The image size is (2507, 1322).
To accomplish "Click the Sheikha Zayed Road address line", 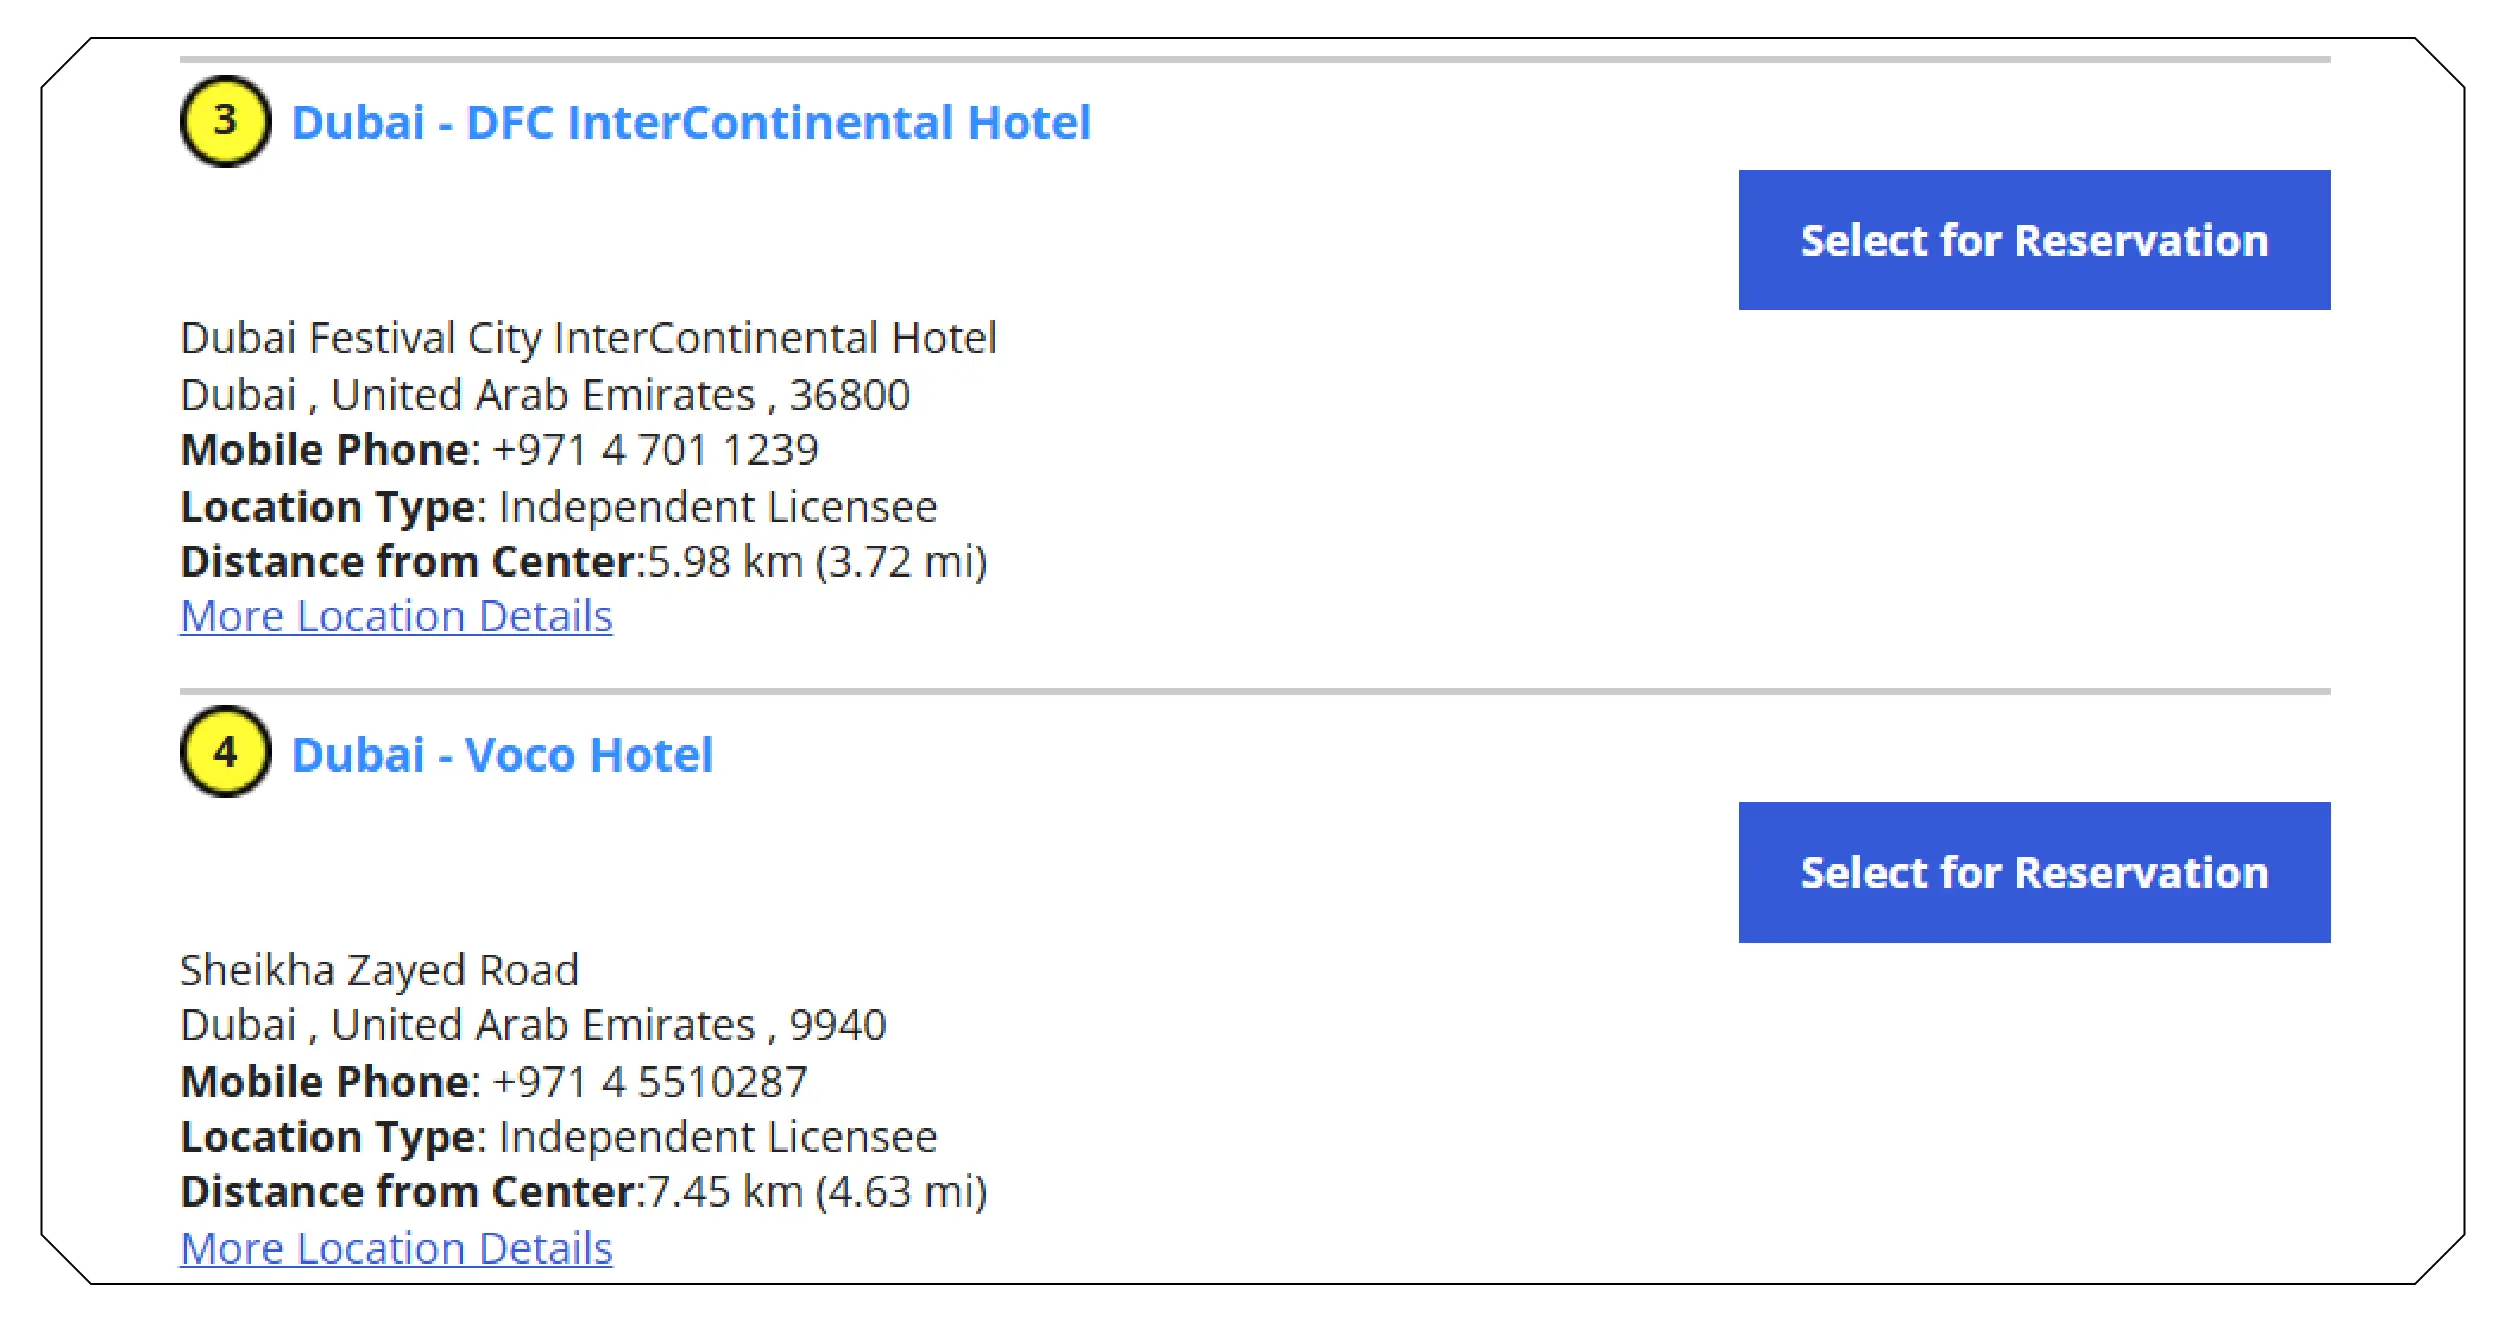I will [x=379, y=970].
